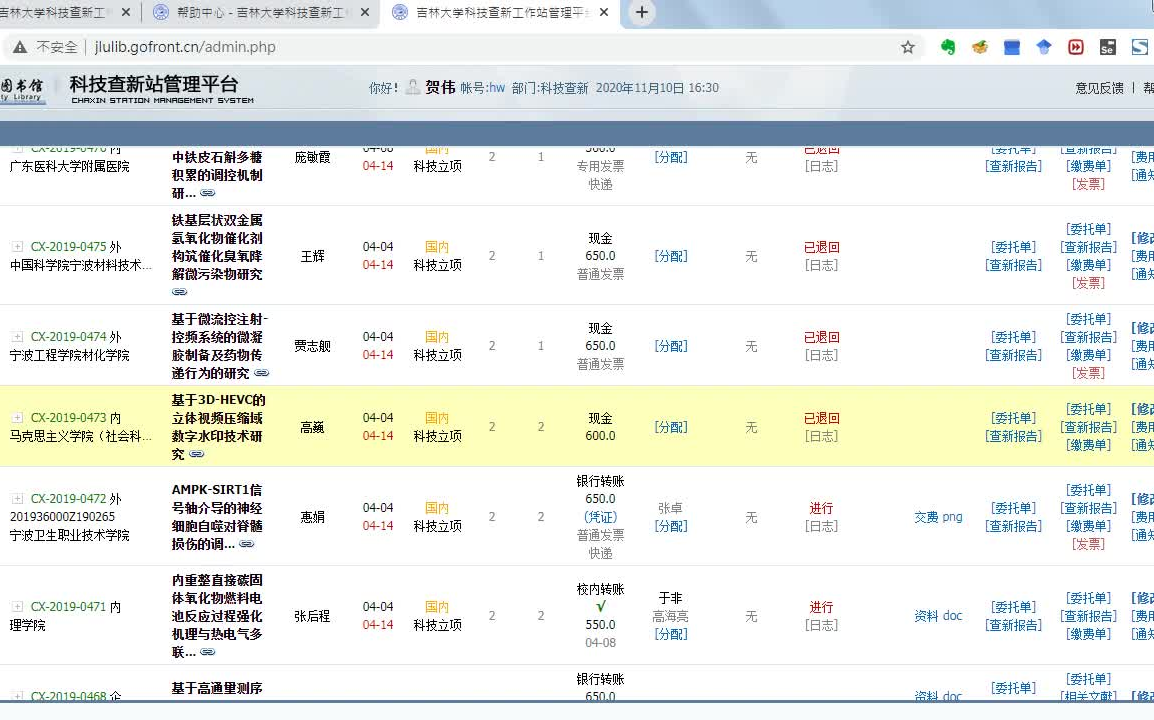Open the Selenium IDE extension icon
Image resolution: width=1154 pixels, height=720 pixels.
click(1107, 46)
